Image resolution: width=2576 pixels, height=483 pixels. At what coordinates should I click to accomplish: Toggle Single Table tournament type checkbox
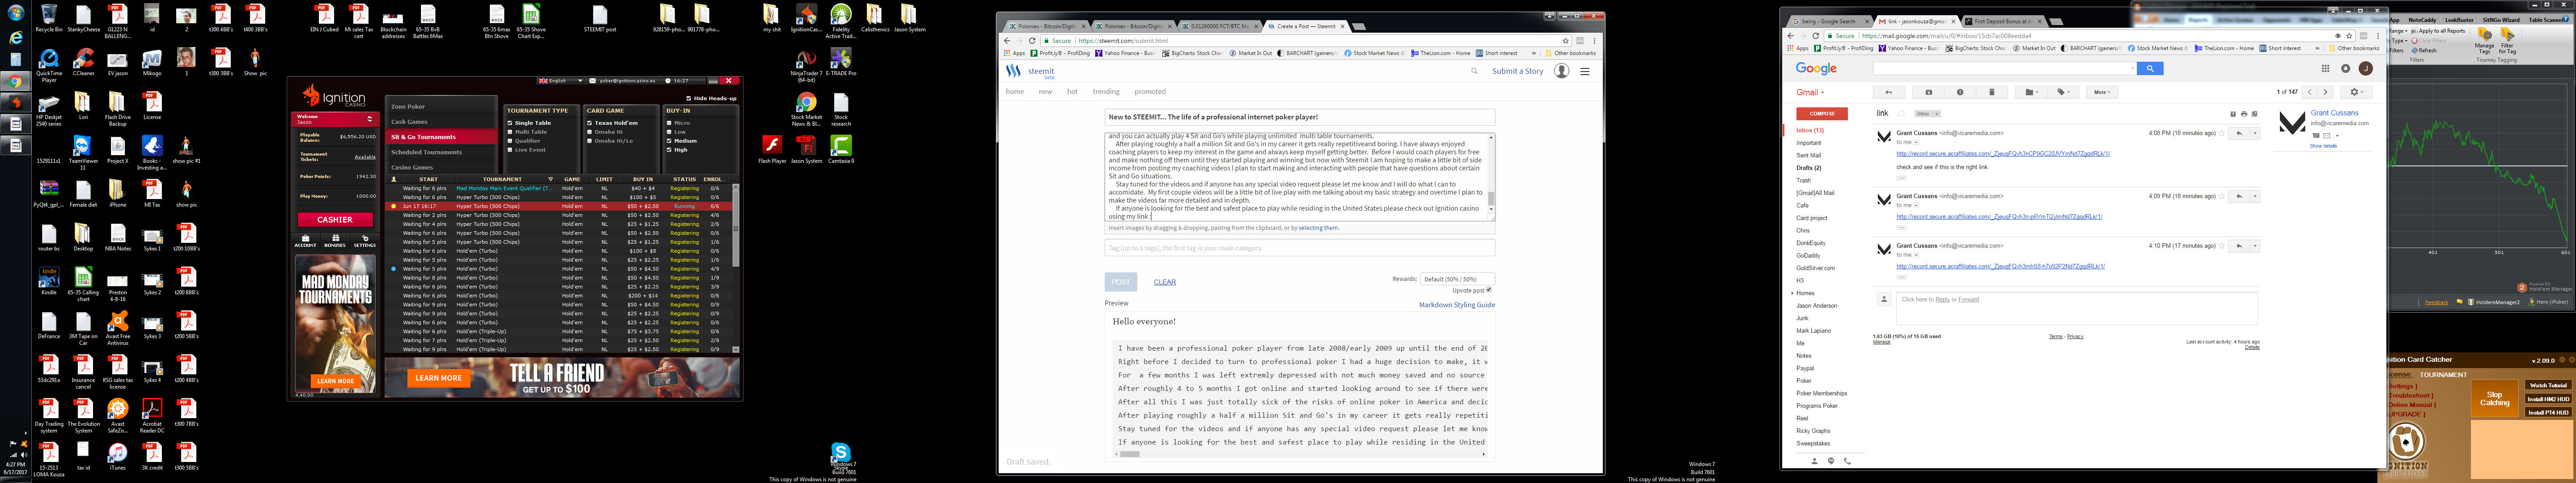click(510, 123)
